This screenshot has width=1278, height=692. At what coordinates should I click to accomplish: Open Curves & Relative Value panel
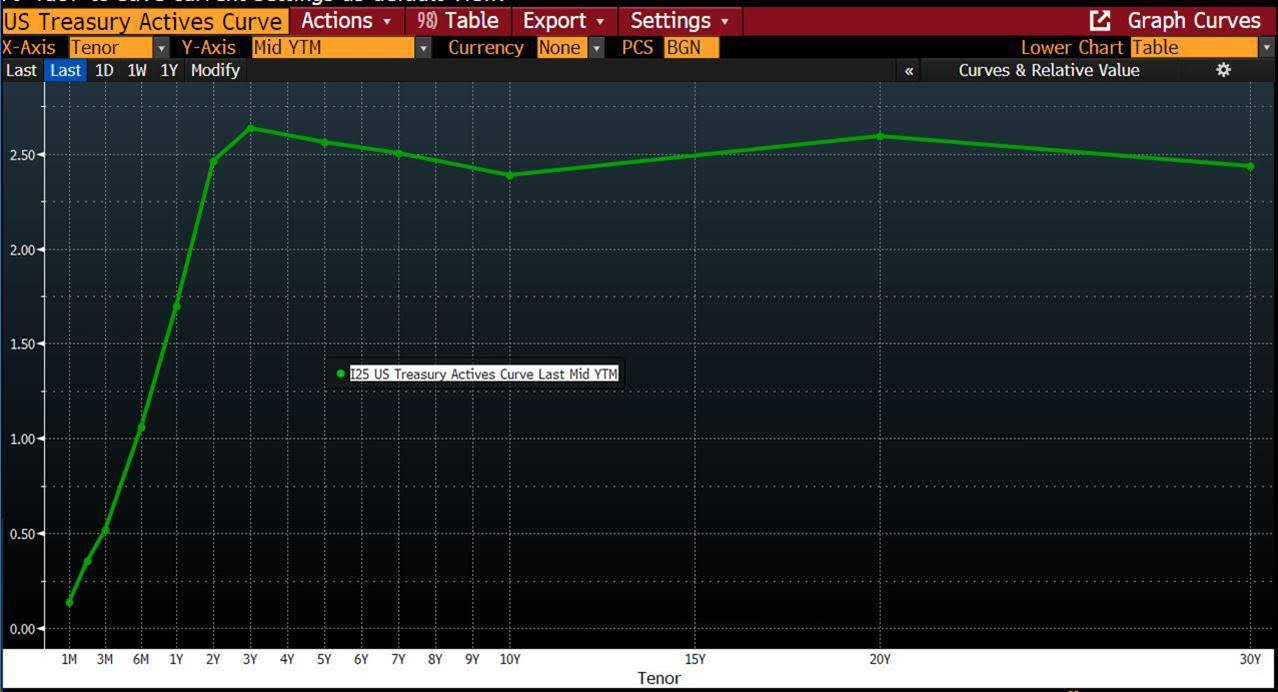(x=1049, y=70)
